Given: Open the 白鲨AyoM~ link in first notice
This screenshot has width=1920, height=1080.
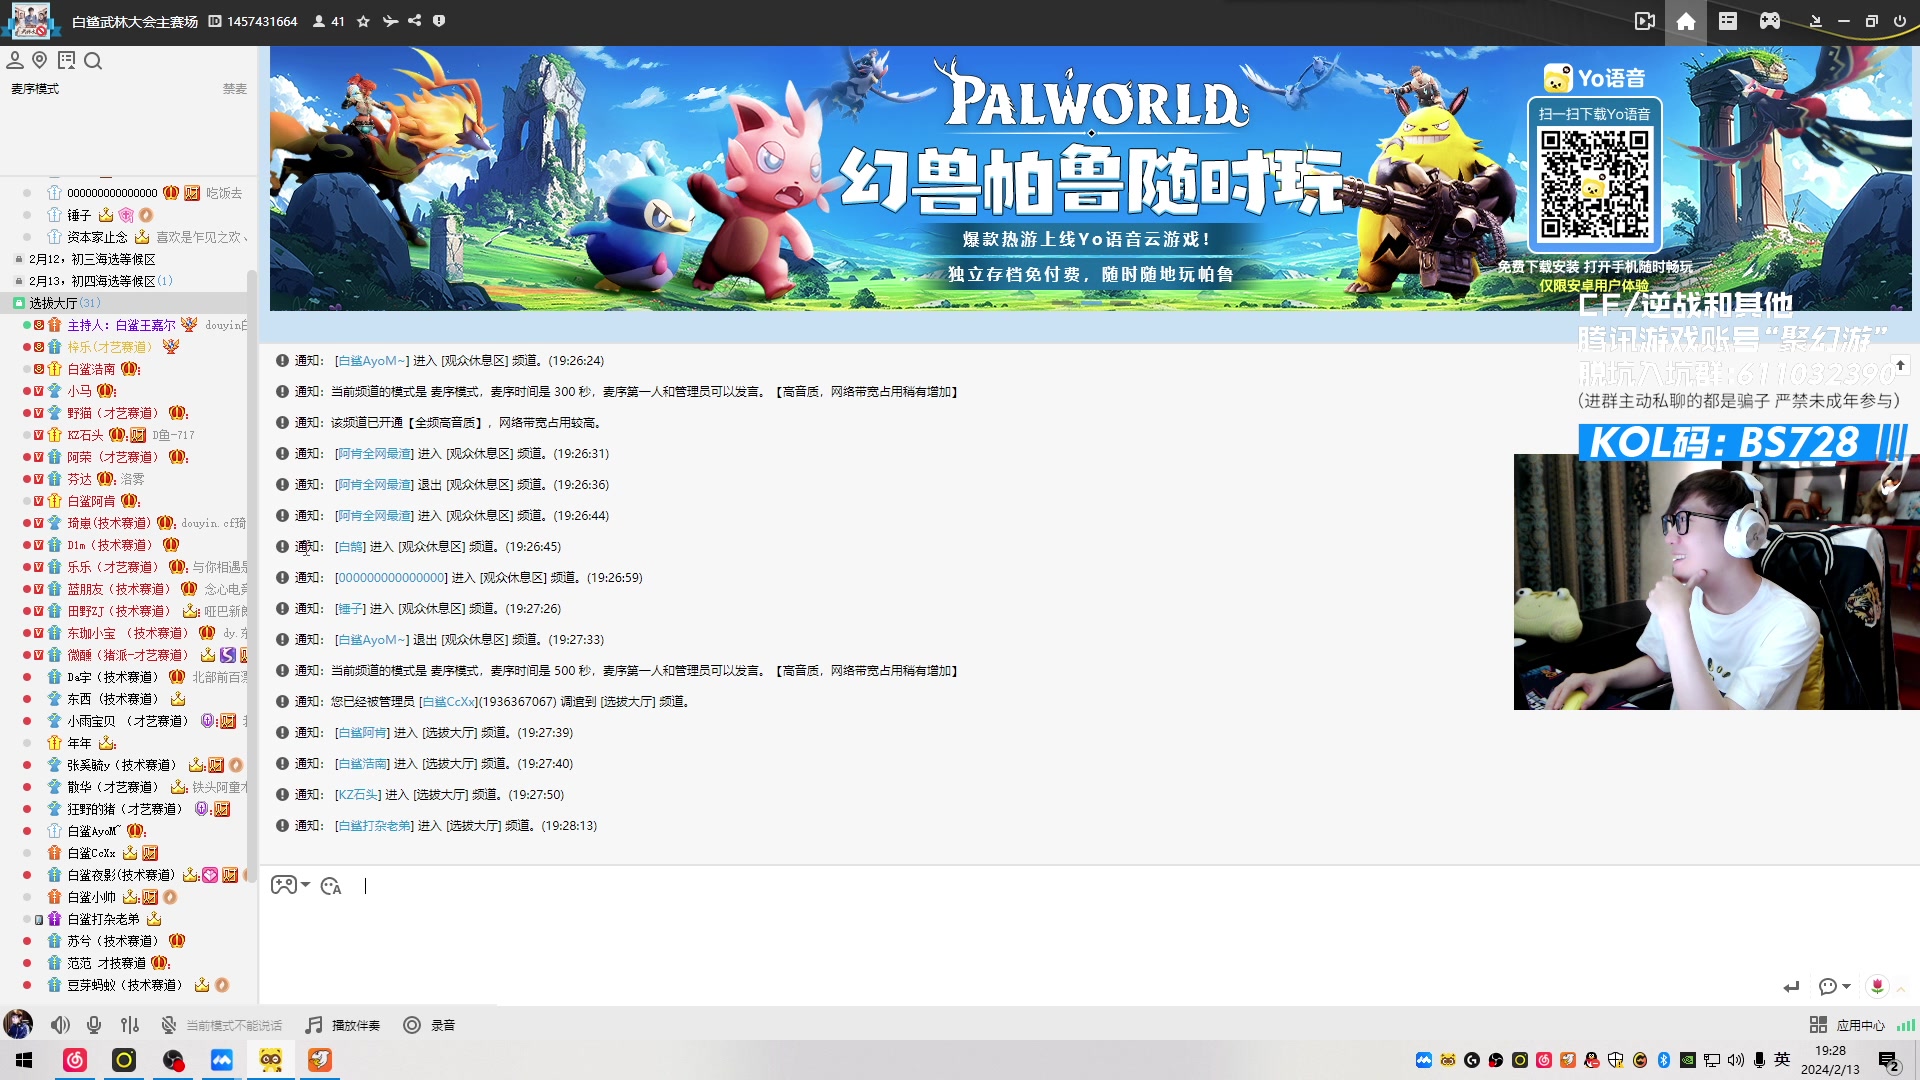Looking at the screenshot, I should point(371,361).
